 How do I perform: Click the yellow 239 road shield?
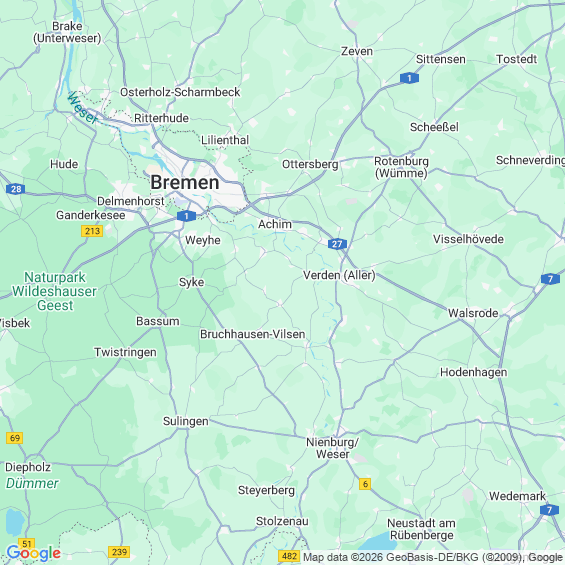[119, 552]
